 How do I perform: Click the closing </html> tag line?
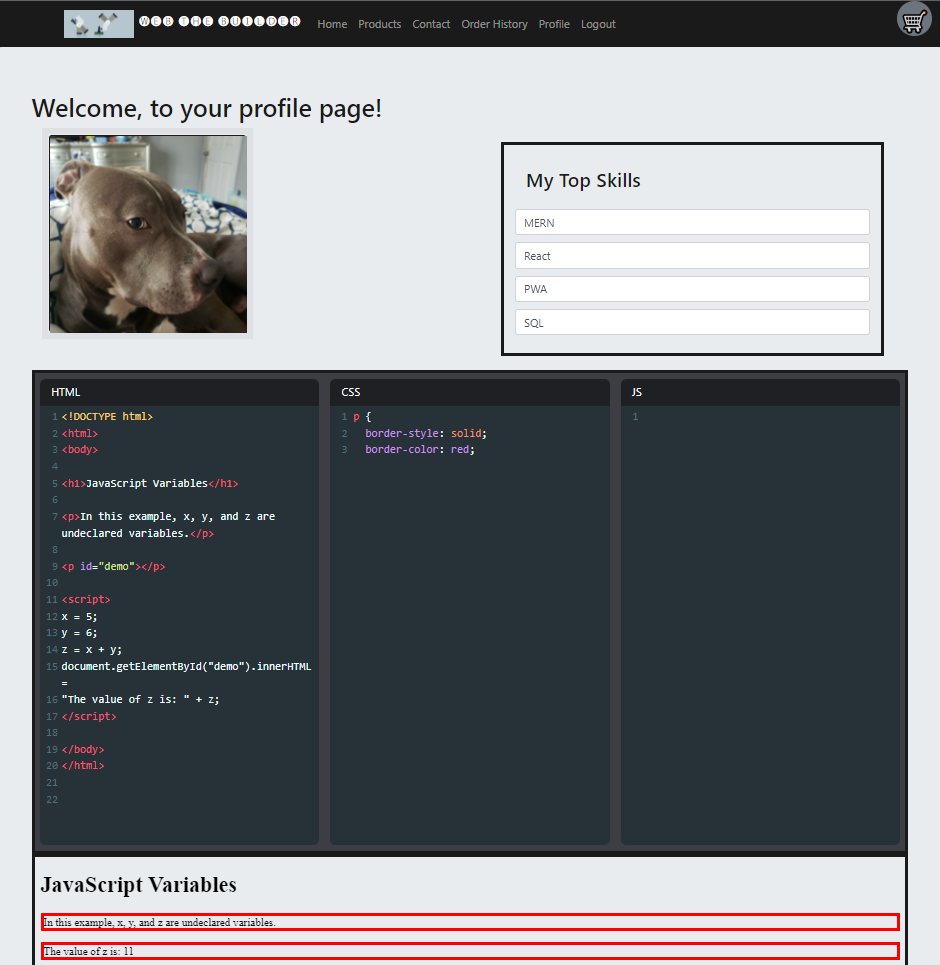click(x=82, y=766)
